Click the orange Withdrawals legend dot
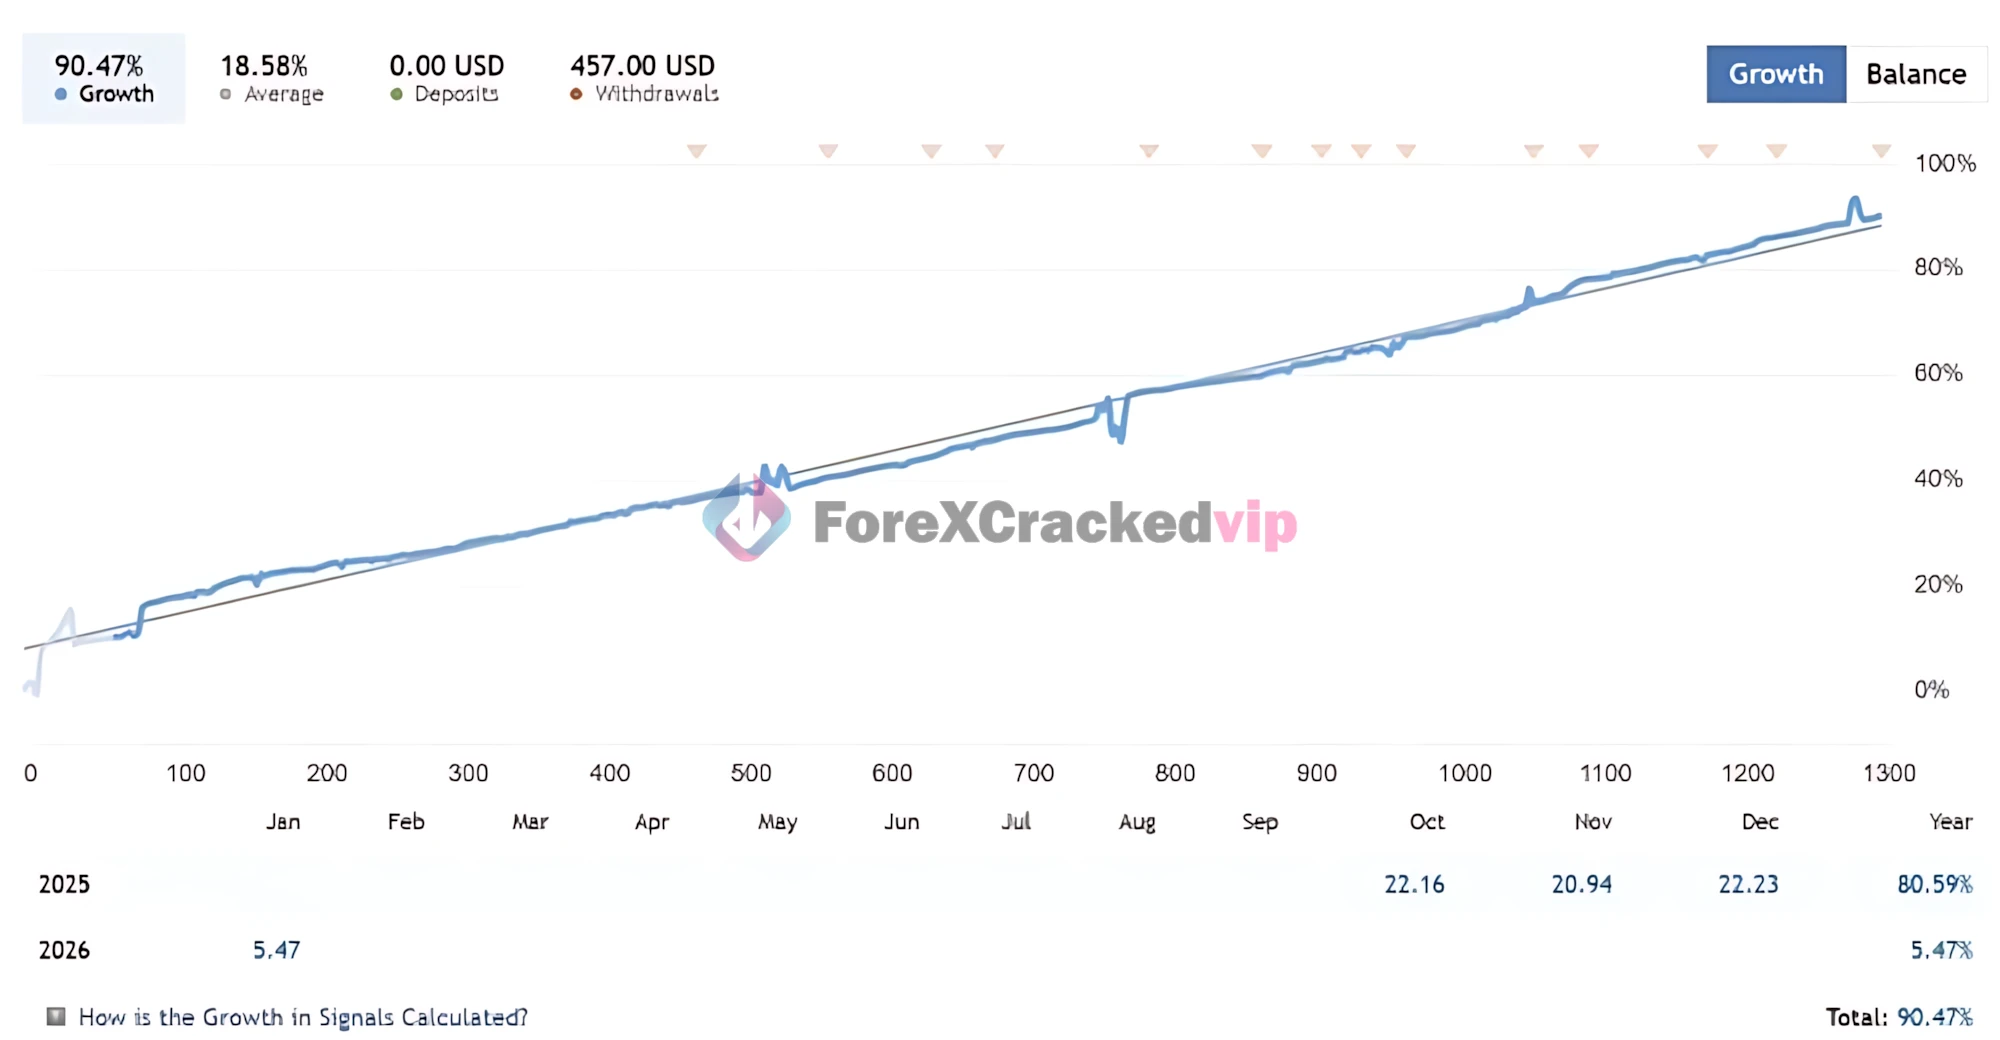The image size is (2000, 1040). 576,94
